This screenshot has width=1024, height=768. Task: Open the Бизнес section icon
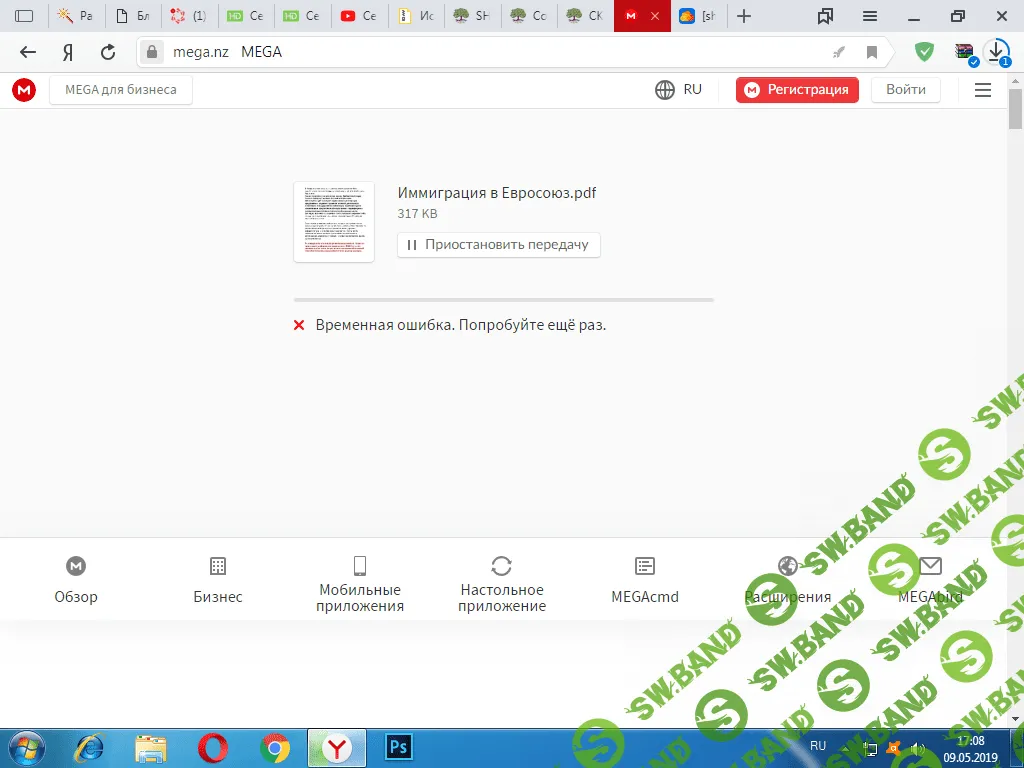[218, 566]
